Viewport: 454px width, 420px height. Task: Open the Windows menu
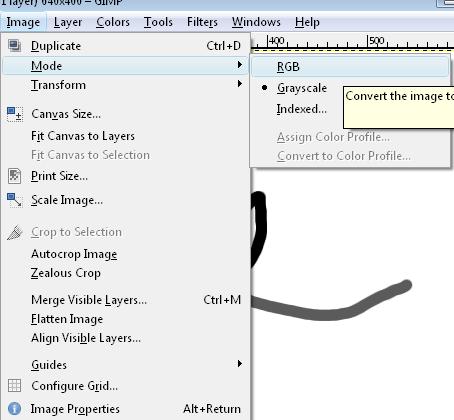[256, 22]
